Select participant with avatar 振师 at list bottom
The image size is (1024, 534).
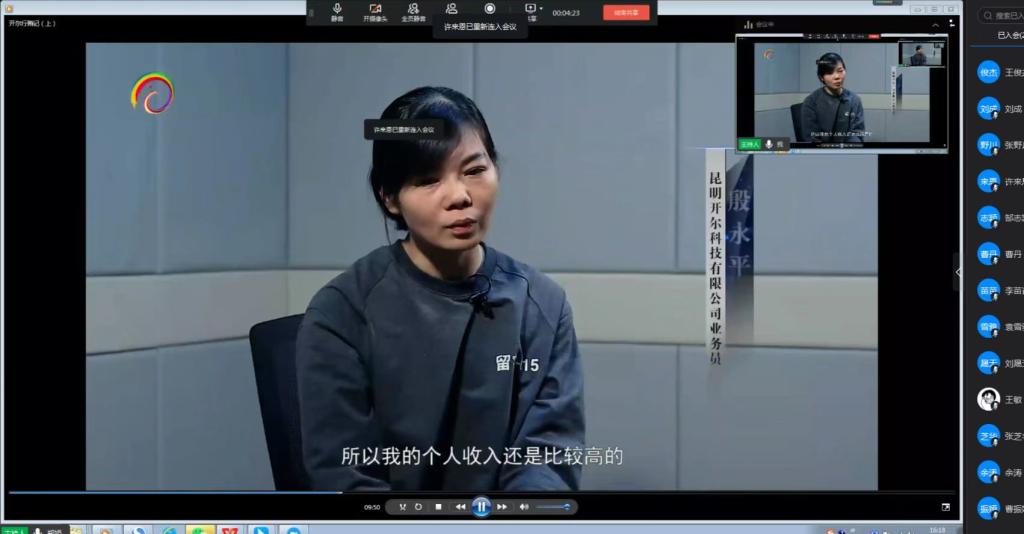988,509
